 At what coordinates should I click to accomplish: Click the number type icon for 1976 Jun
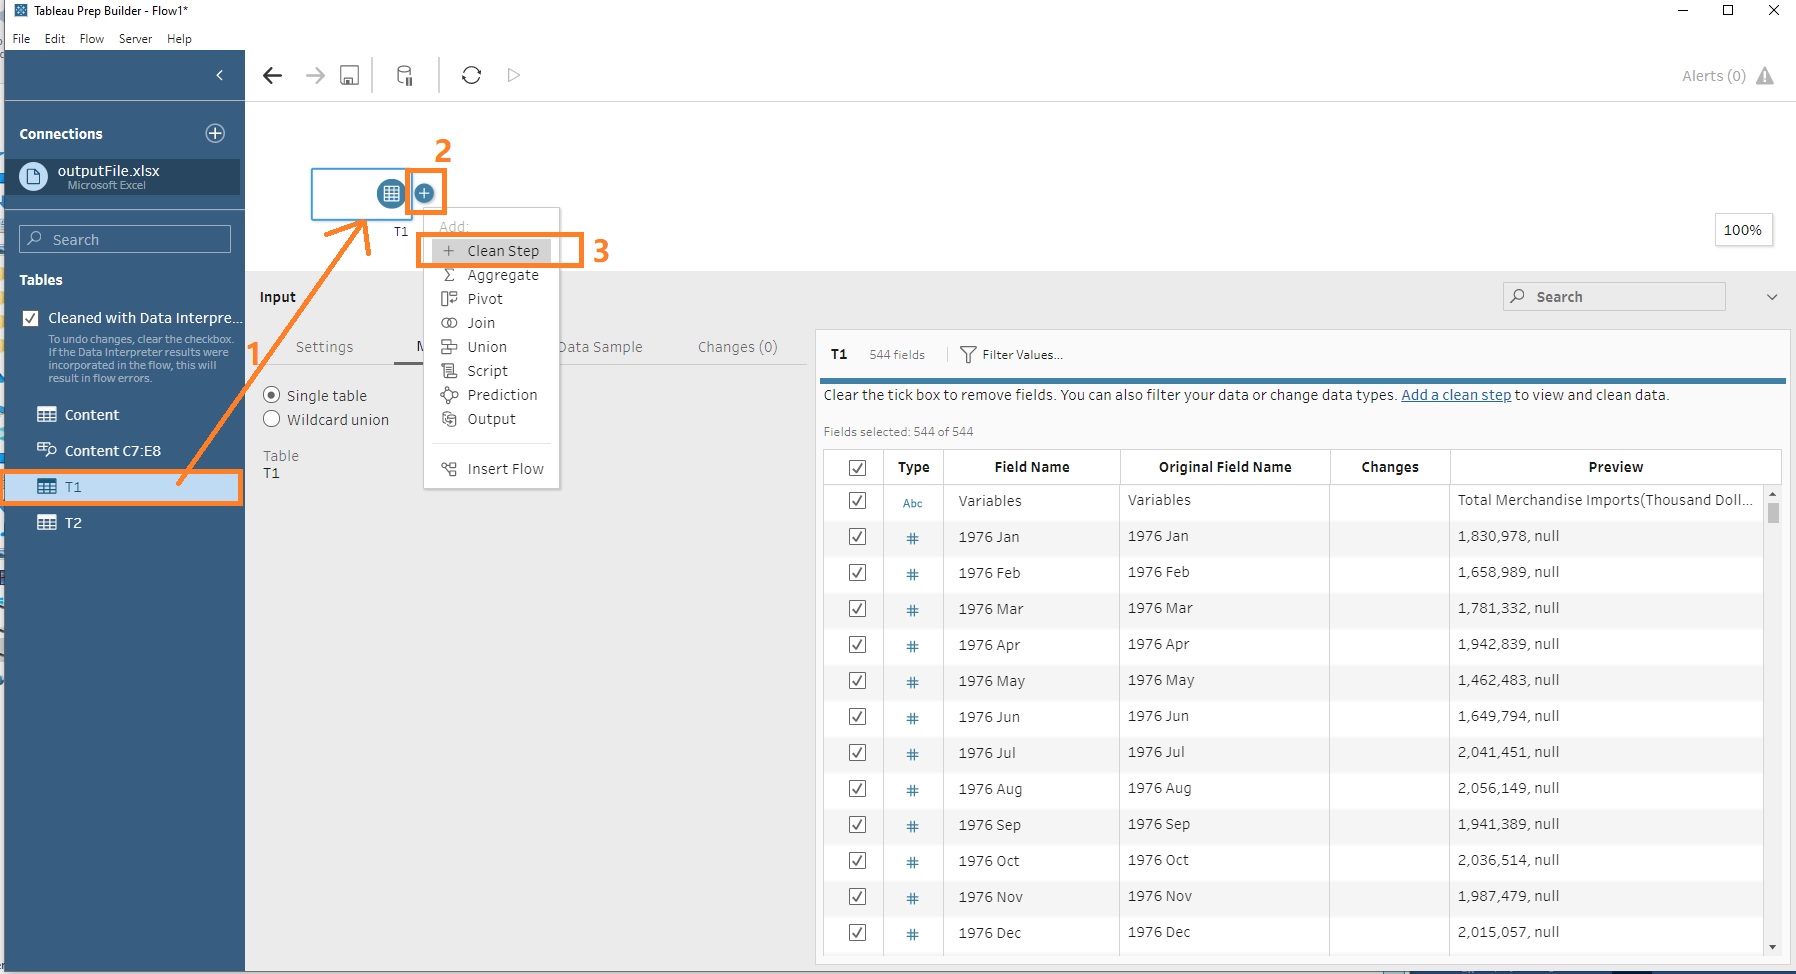click(912, 718)
